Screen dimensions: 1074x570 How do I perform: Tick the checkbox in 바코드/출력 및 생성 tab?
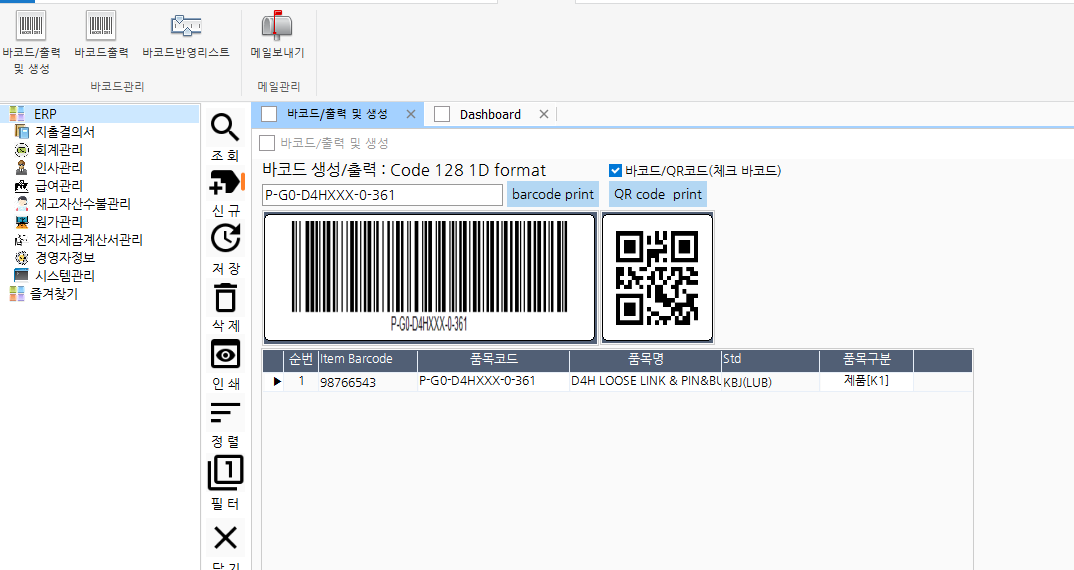pyautogui.click(x=269, y=114)
